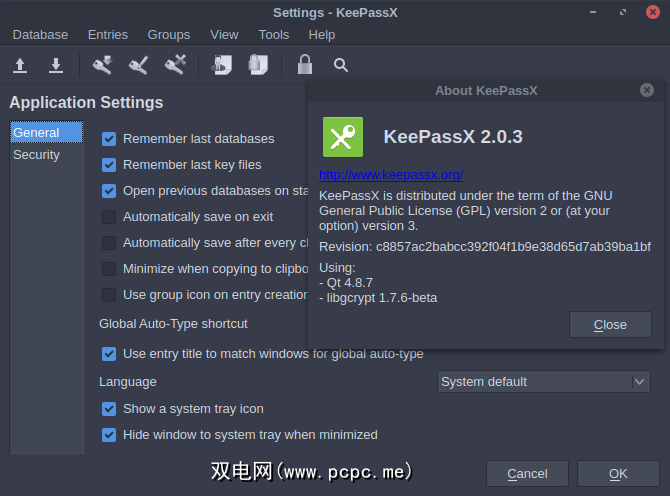
Task: Uncheck Hide window to system tray when minimized
Action: [x=109, y=435]
